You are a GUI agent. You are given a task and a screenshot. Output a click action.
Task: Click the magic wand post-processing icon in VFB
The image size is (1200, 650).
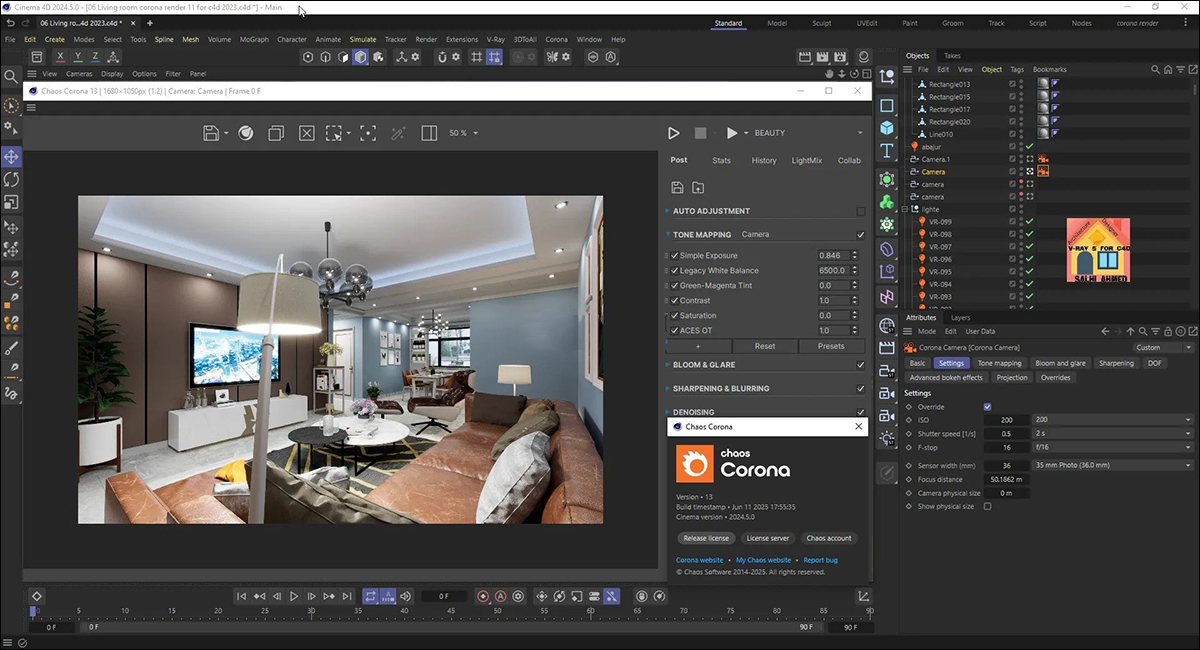click(x=398, y=132)
